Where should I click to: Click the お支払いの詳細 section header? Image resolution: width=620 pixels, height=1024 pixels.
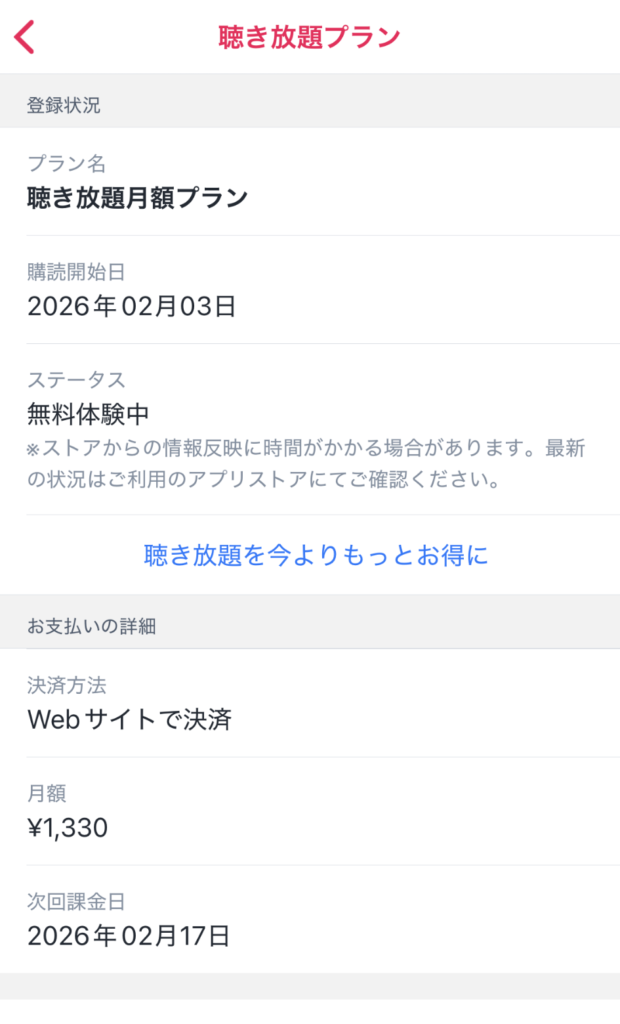click(91, 627)
